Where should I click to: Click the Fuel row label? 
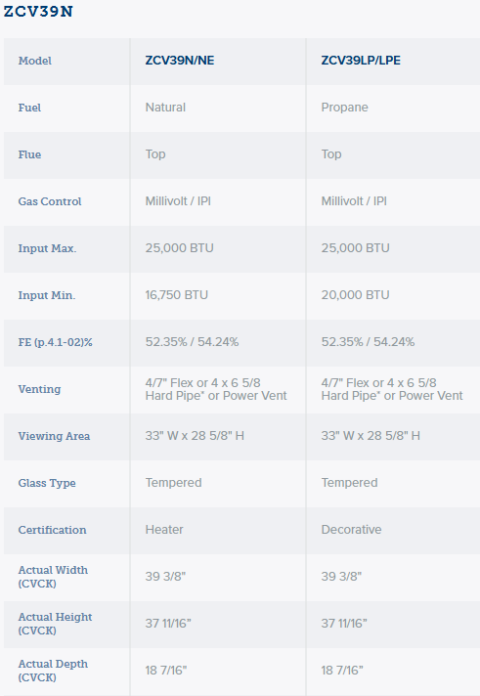point(29,108)
